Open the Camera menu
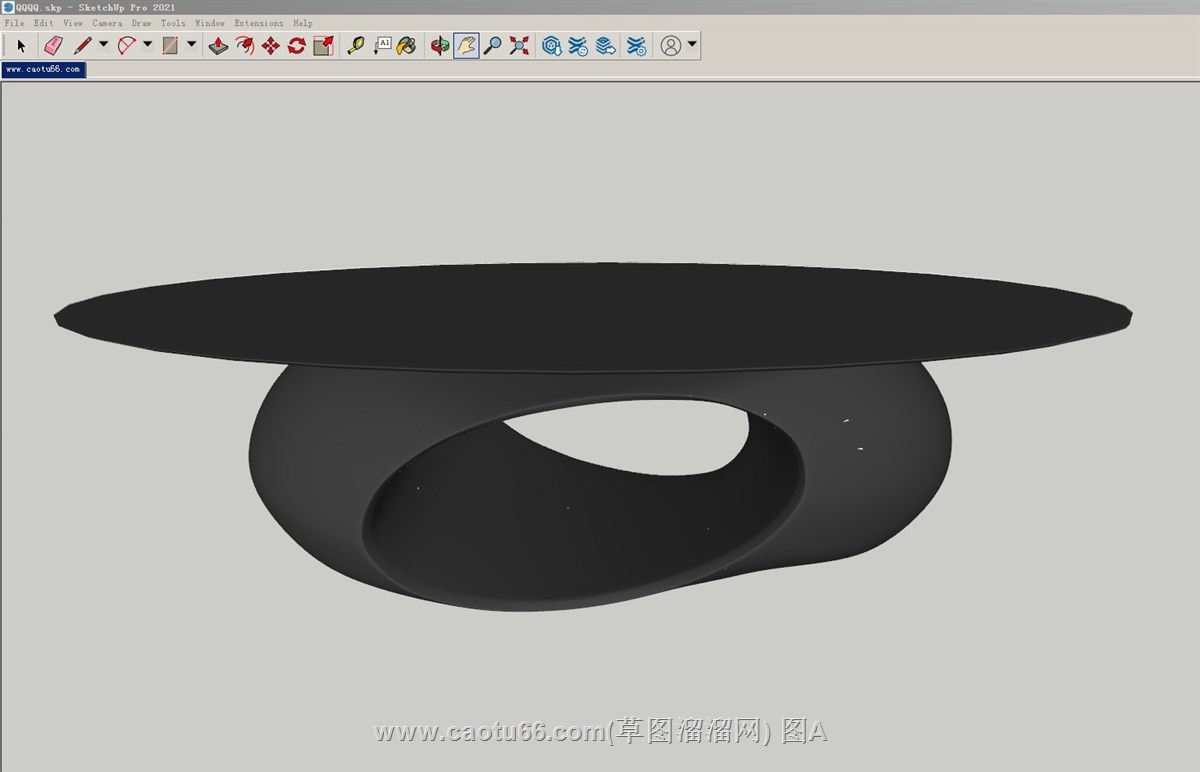This screenshot has height=772, width=1200. point(107,22)
